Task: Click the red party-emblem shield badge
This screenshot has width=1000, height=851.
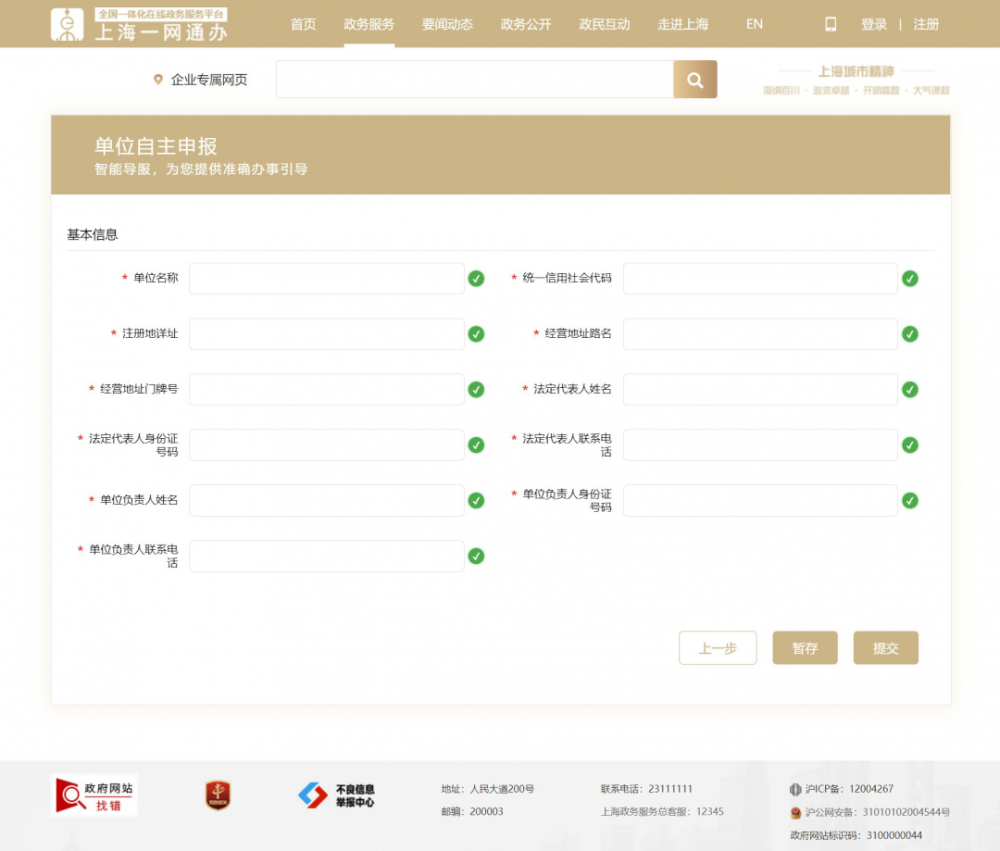Action: pyautogui.click(x=218, y=796)
